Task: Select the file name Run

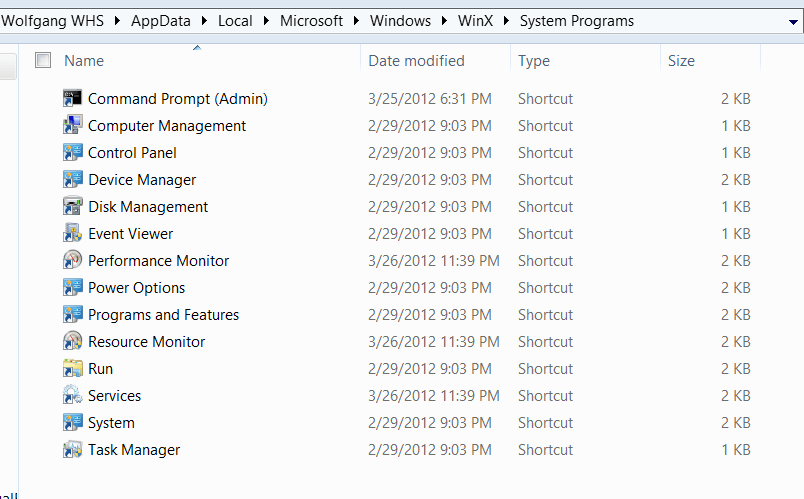Action: pos(100,369)
